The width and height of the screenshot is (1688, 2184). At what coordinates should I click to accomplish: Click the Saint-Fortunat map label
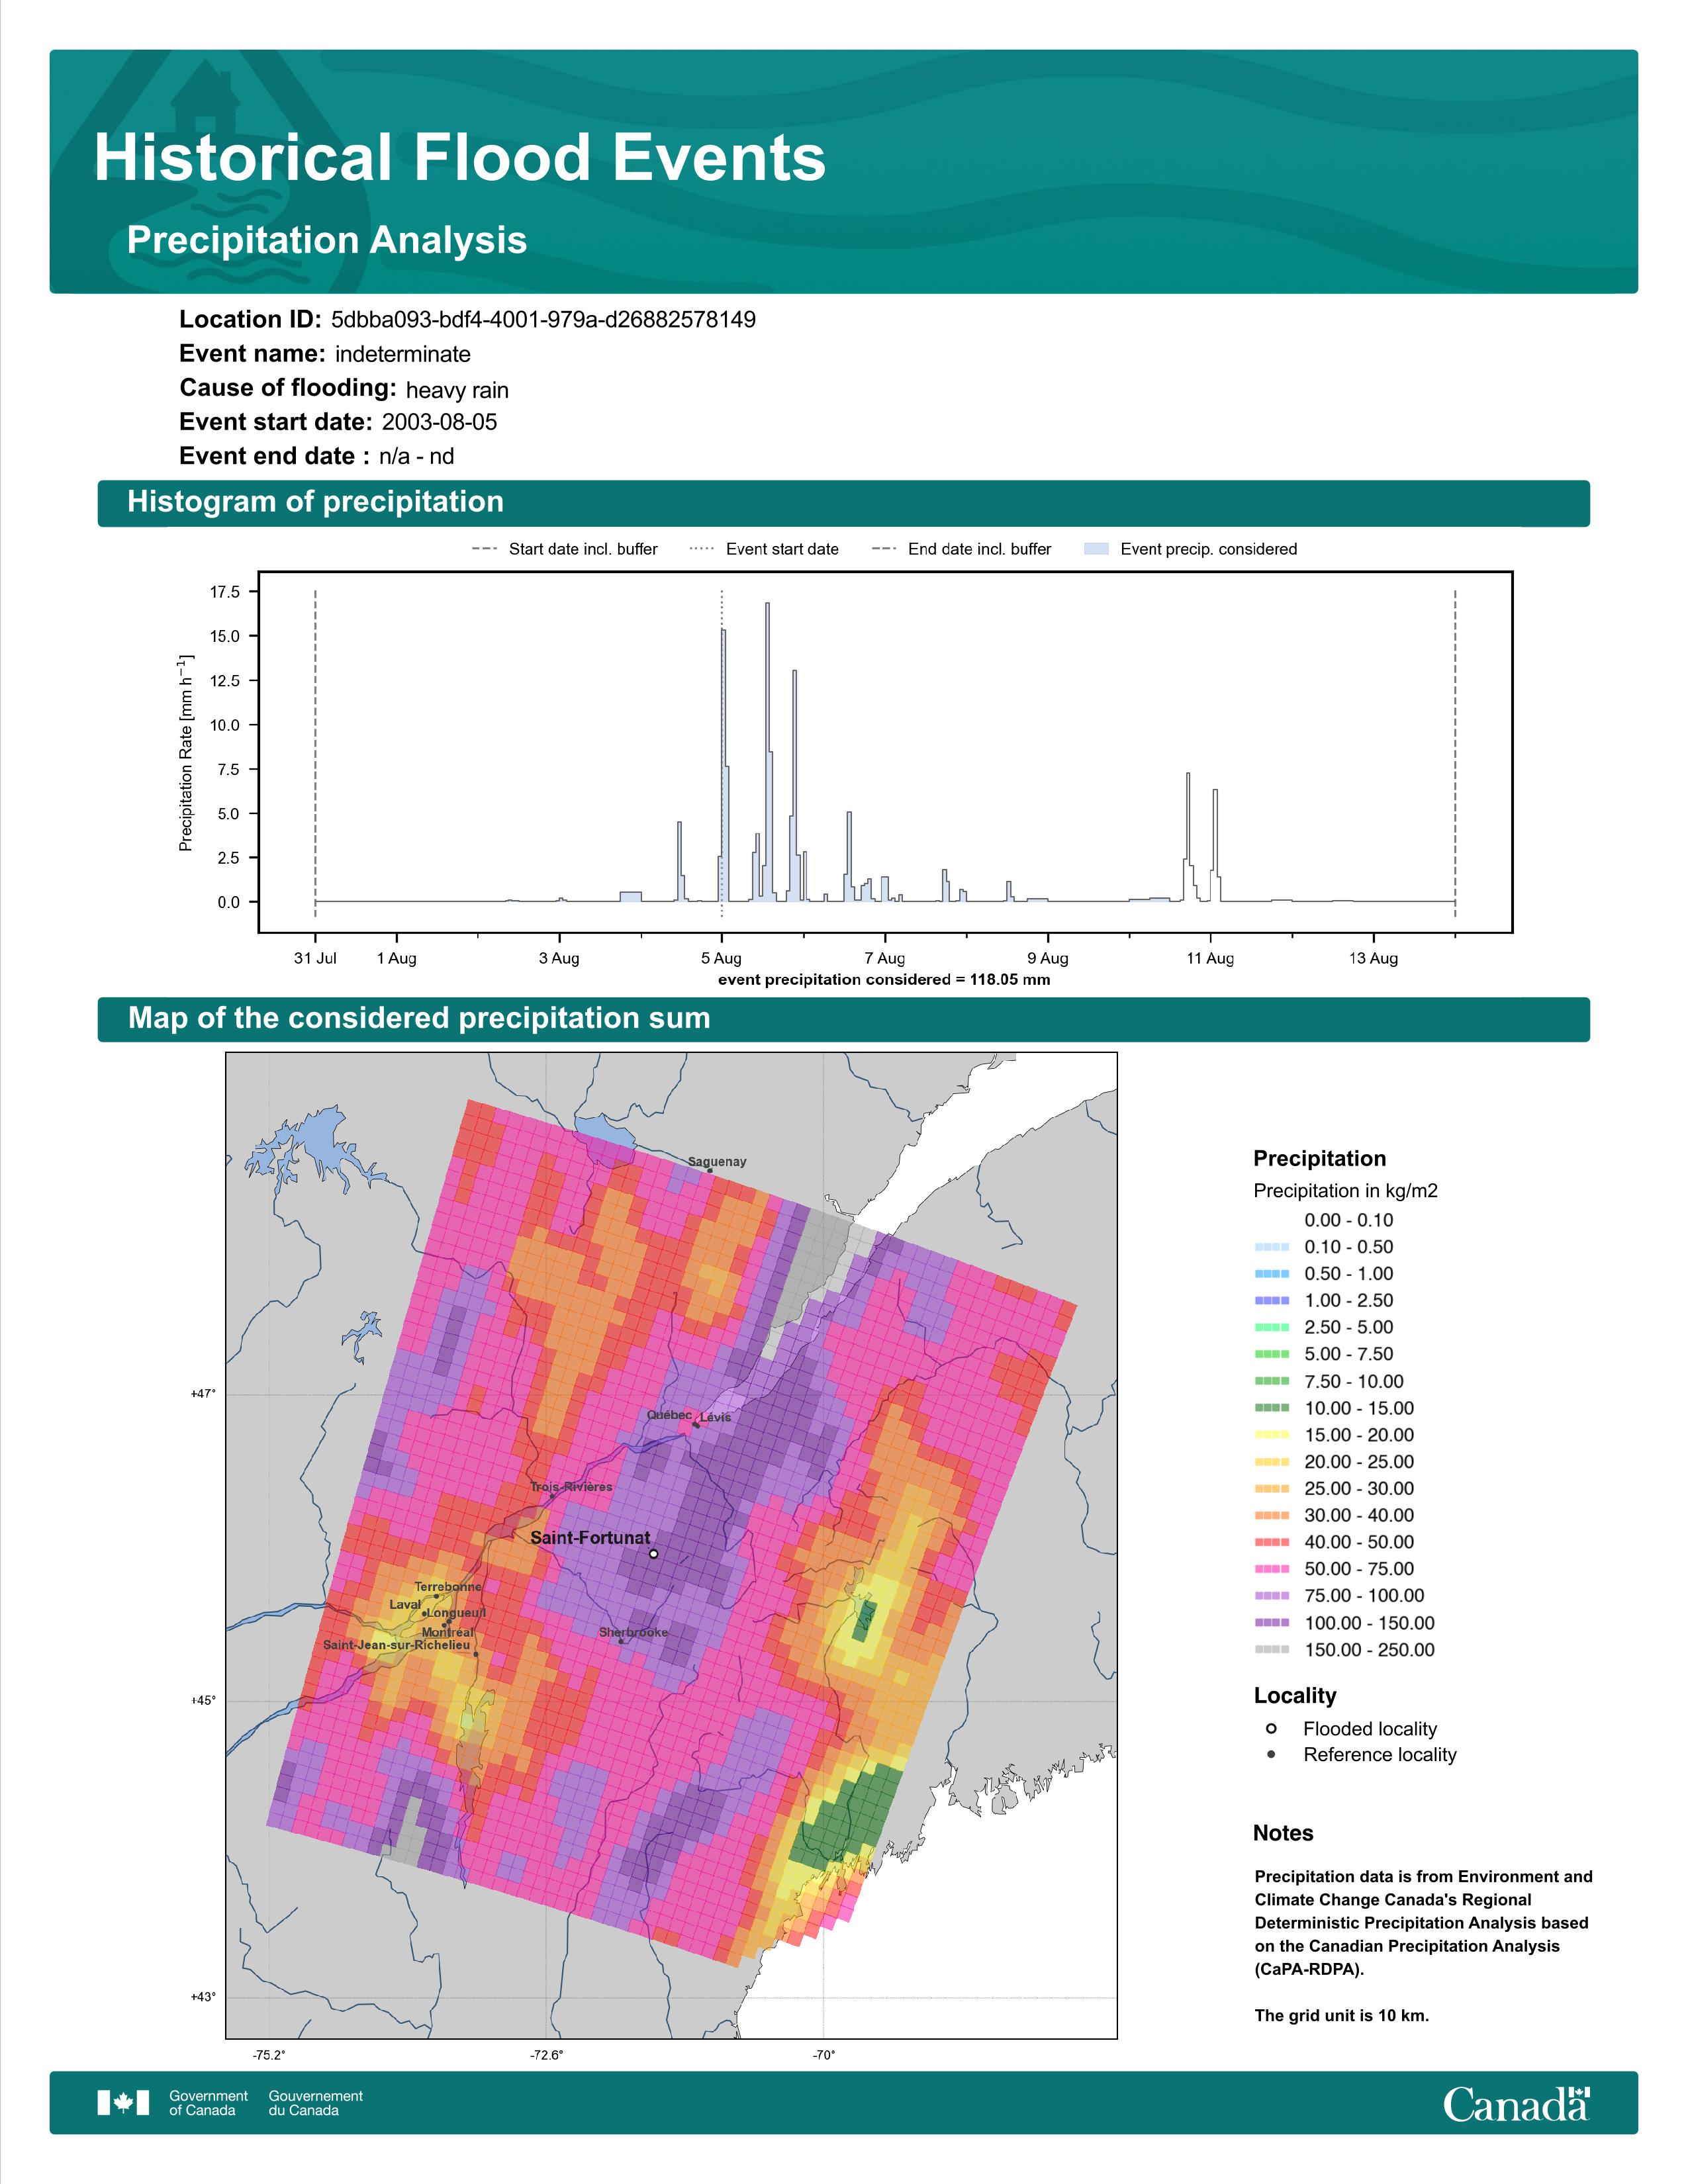pyautogui.click(x=590, y=1538)
